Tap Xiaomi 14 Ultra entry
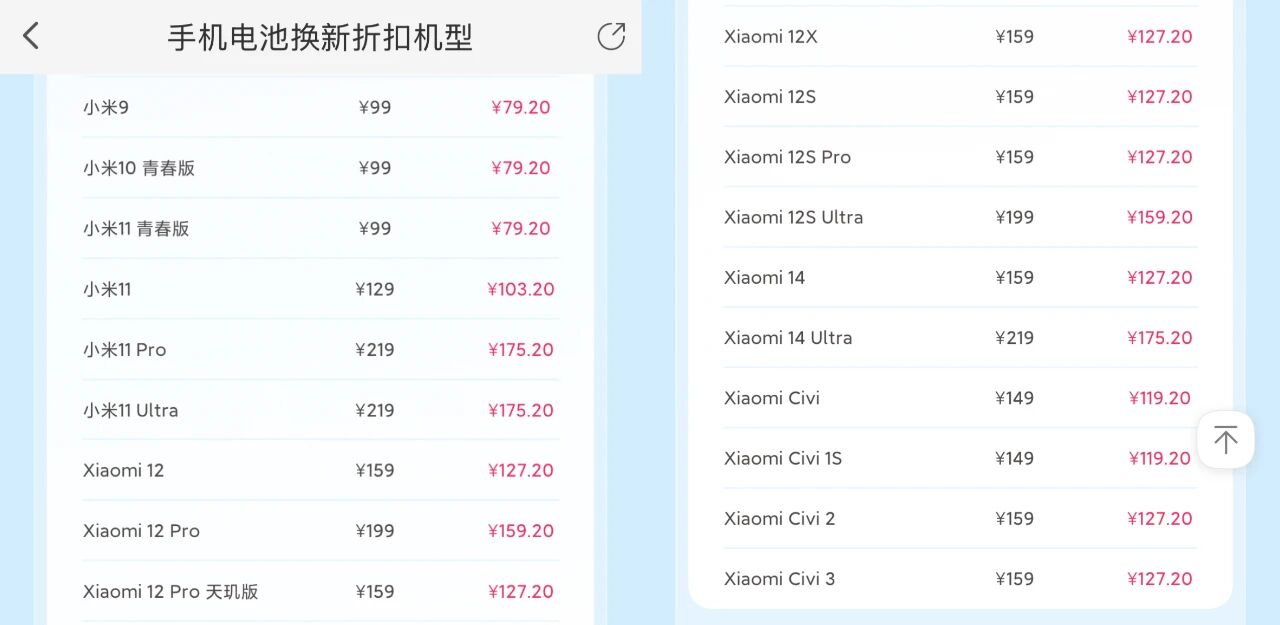The image size is (1280, 625). pyautogui.click(x=788, y=338)
